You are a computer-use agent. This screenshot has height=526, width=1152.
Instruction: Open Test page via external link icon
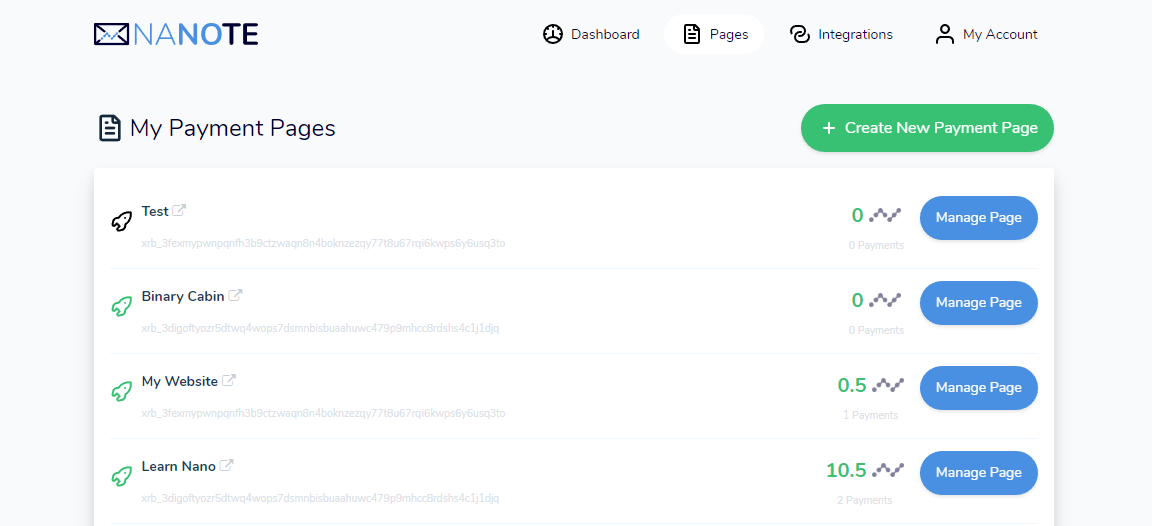click(179, 210)
